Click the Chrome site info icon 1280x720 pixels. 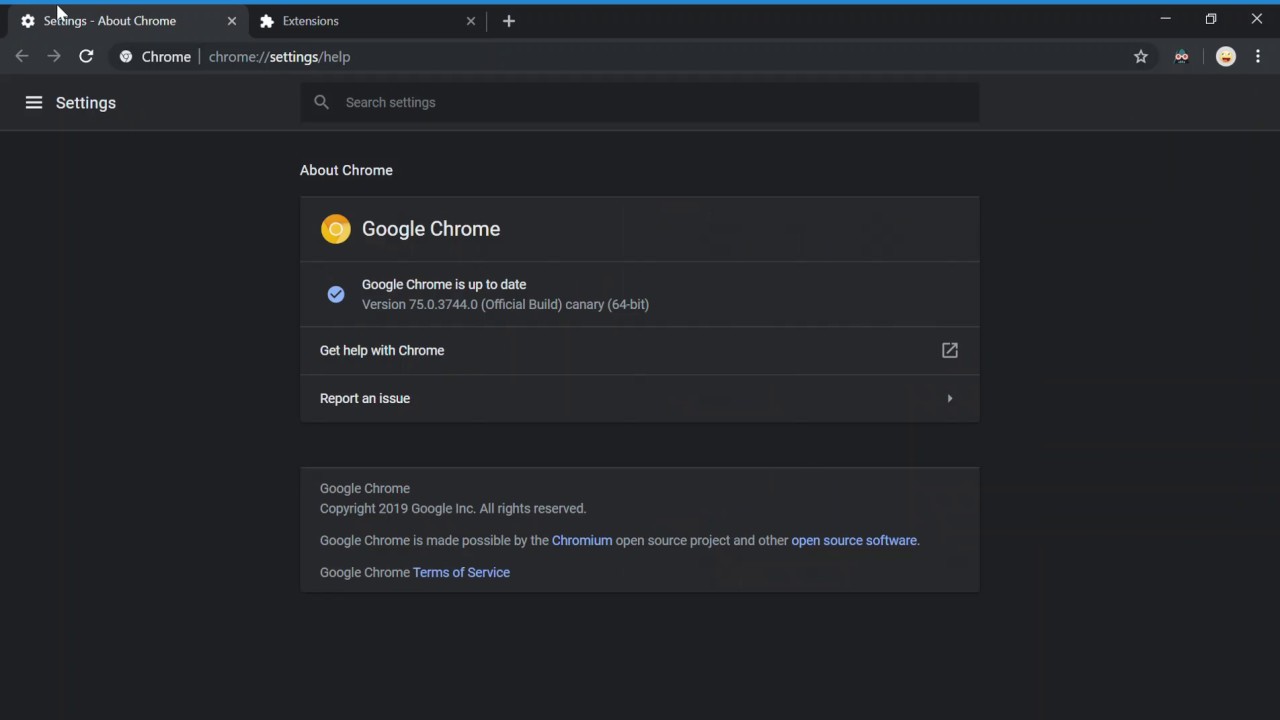[126, 57]
